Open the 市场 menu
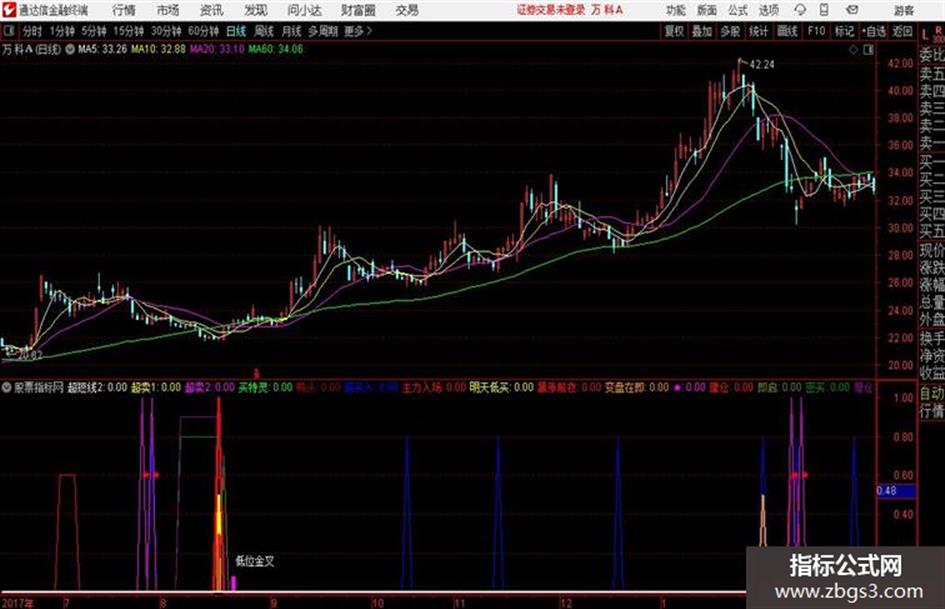Screen dimensions: 945x609 [x=168, y=10]
